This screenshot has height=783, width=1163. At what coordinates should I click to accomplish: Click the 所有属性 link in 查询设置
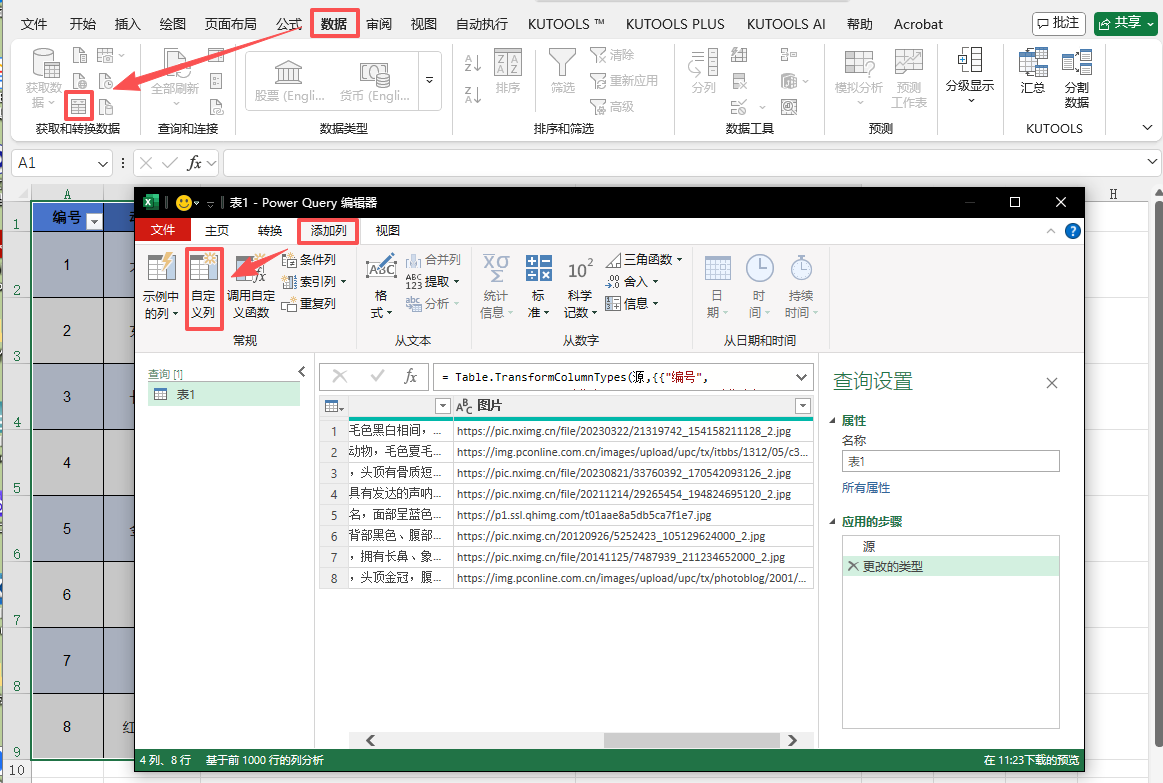(x=866, y=487)
